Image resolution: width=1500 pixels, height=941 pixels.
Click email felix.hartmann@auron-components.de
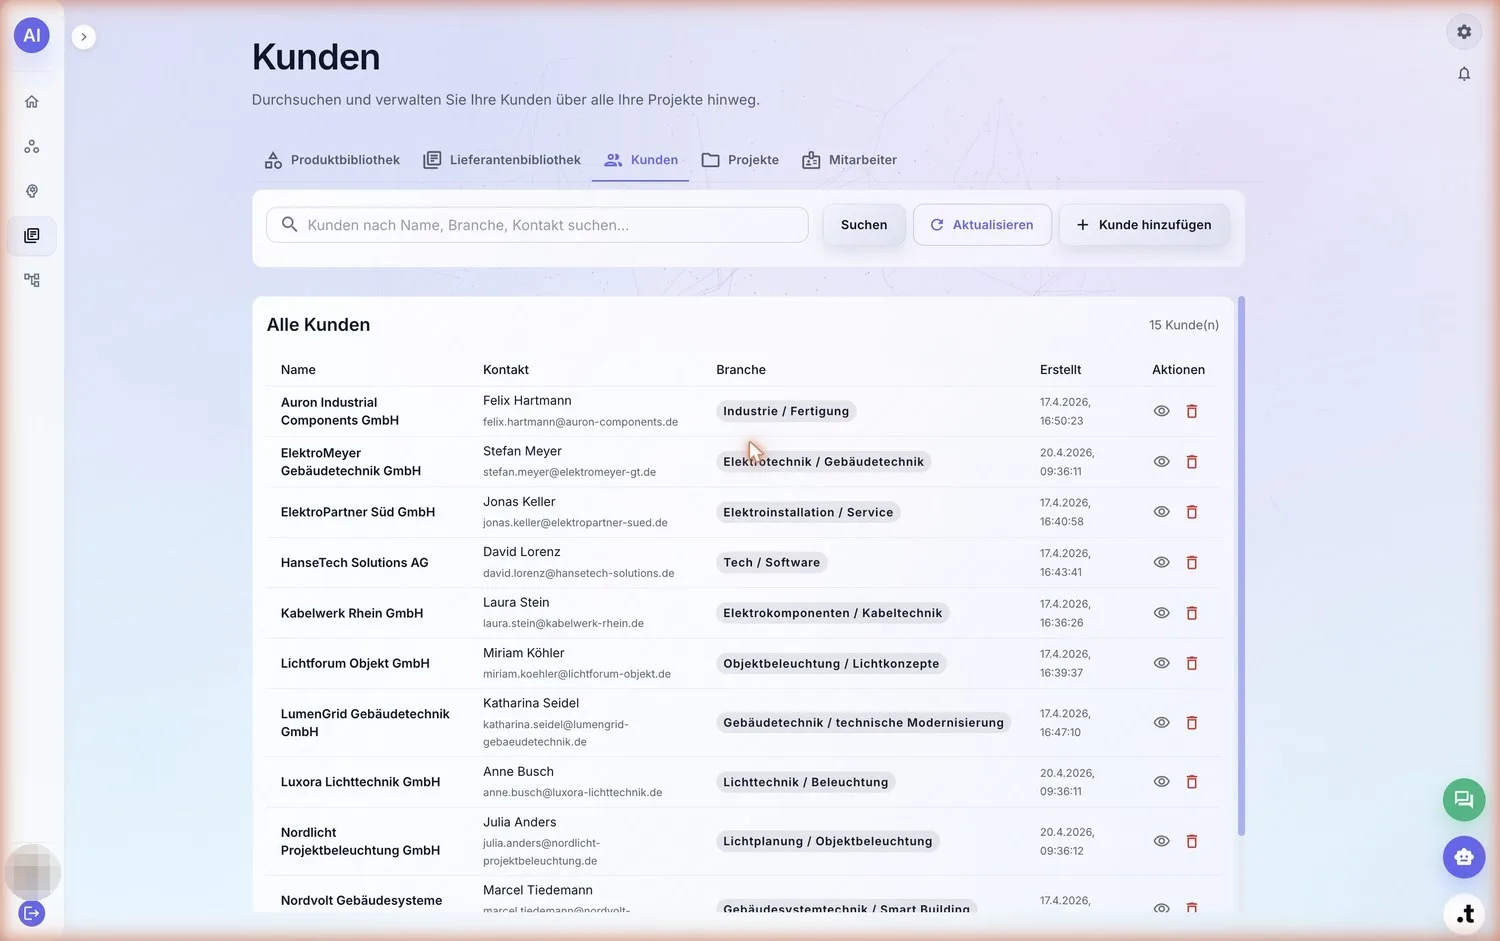point(580,422)
